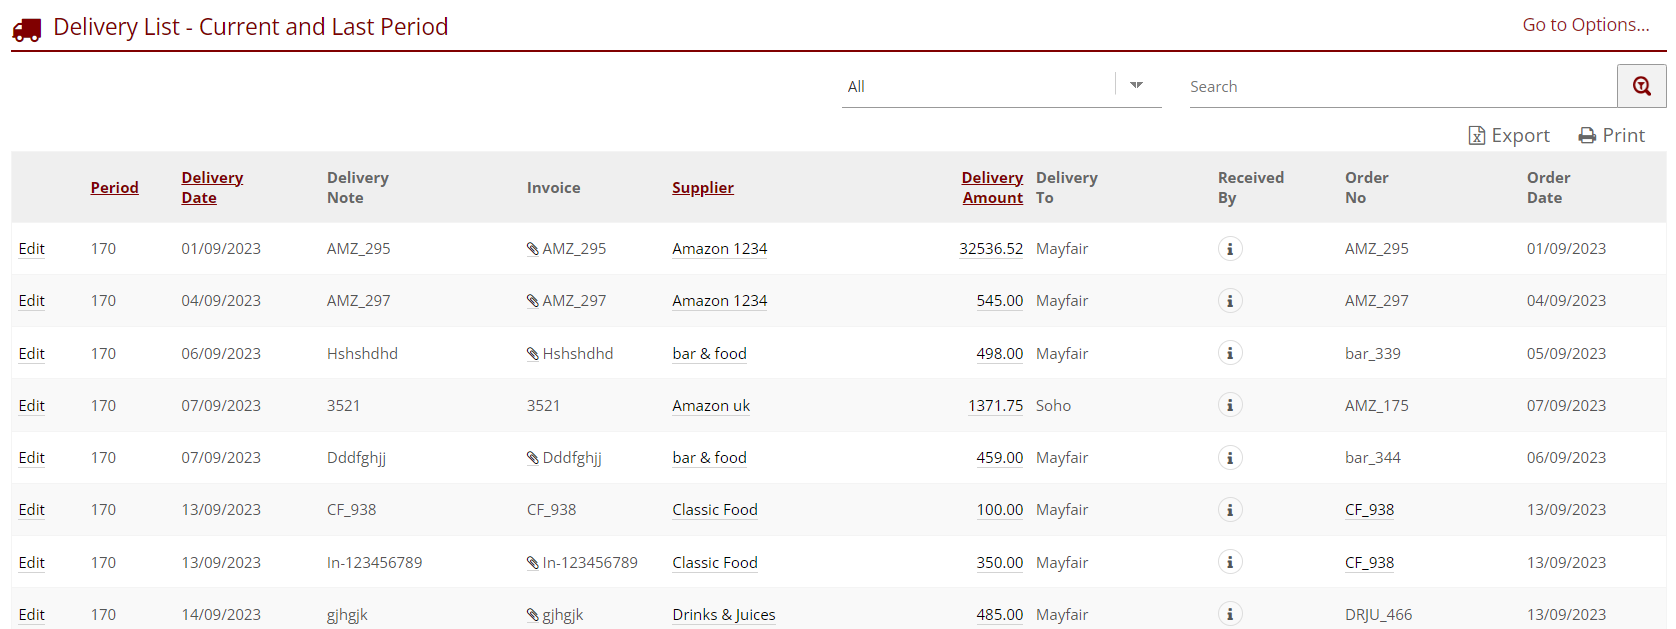Image resolution: width=1676 pixels, height=629 pixels.
Task: Click the red delivery truck icon
Action: point(27,29)
